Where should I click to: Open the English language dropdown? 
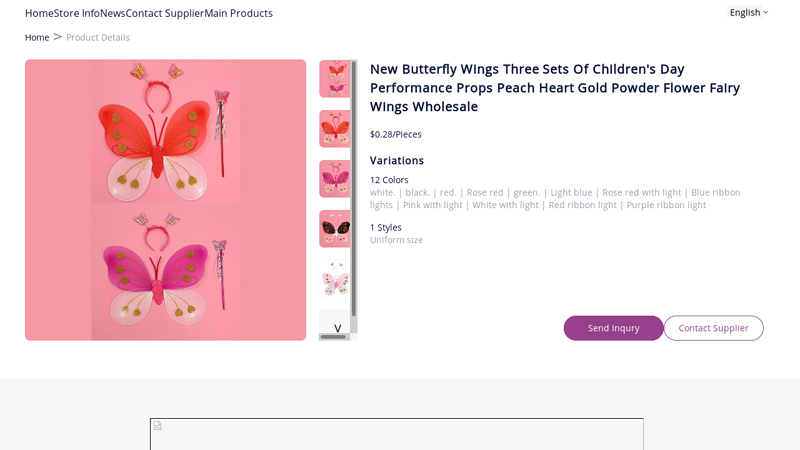[x=748, y=12]
